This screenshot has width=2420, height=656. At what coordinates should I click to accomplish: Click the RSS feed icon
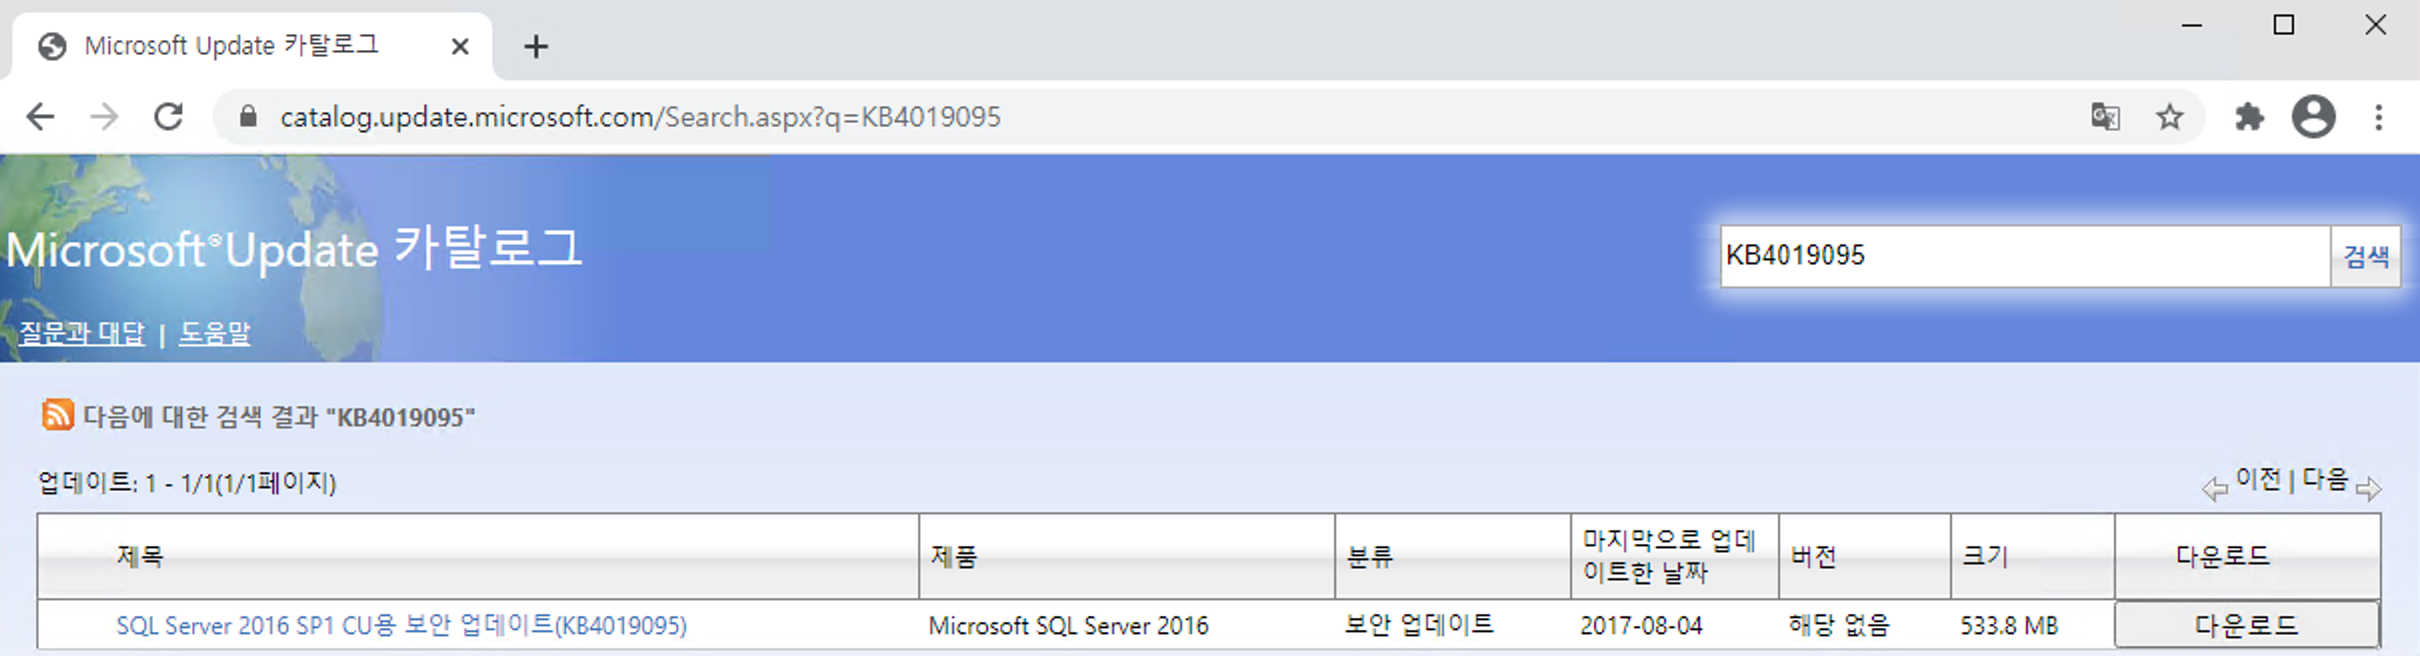(57, 414)
